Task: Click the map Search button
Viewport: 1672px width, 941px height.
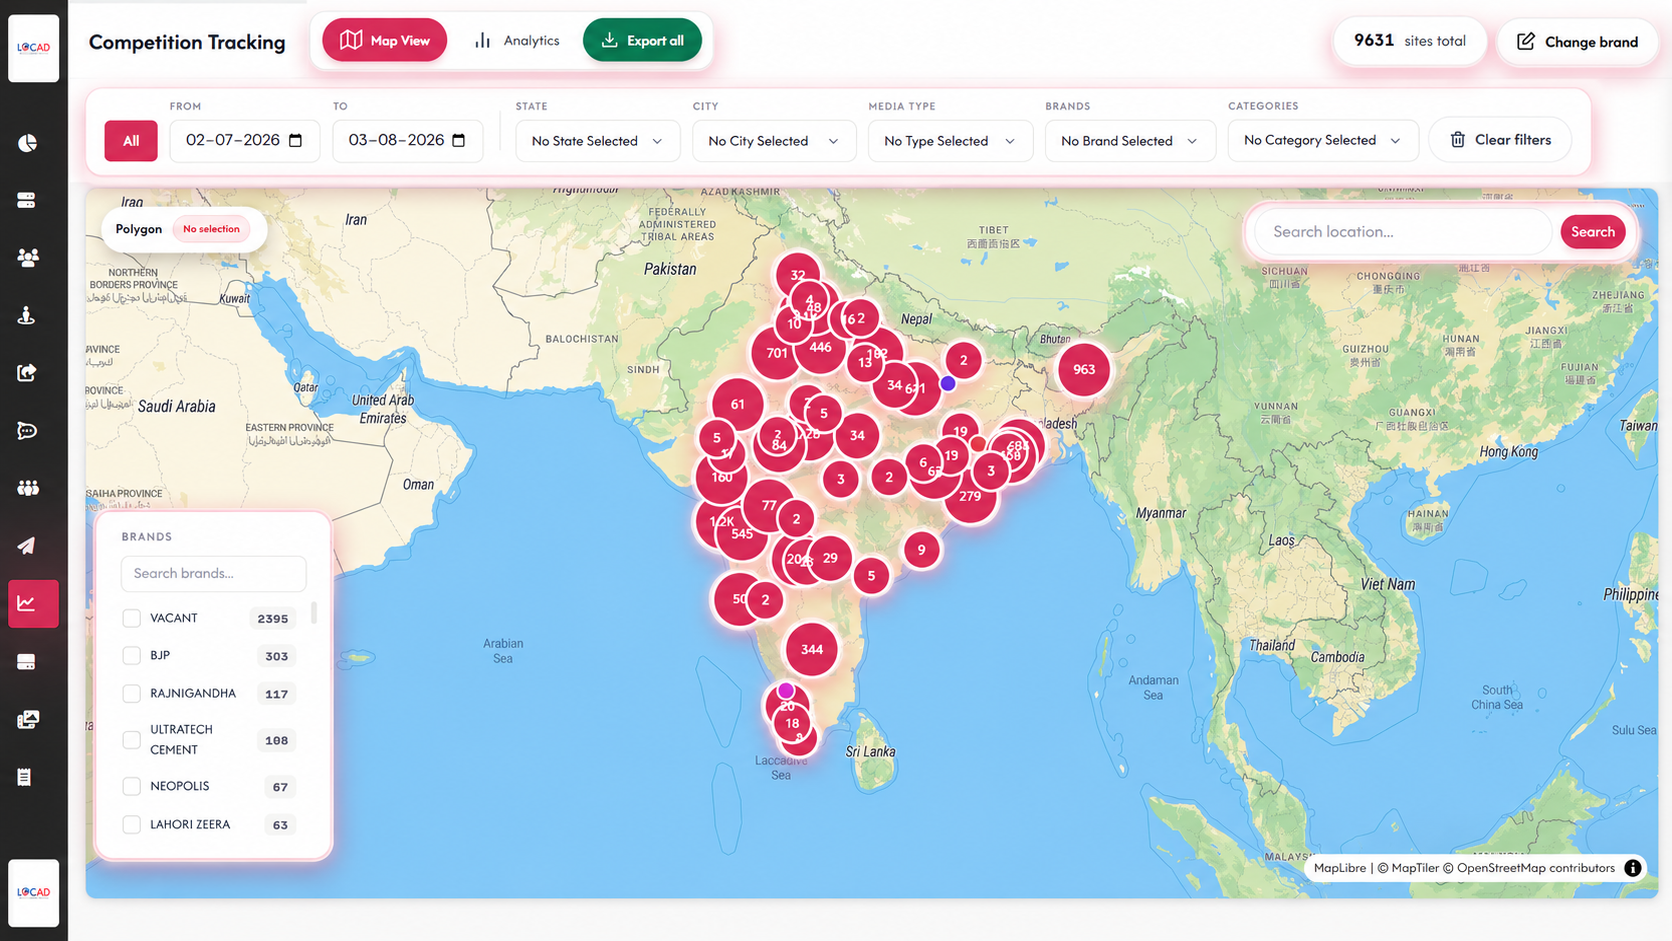Action: click(x=1592, y=231)
